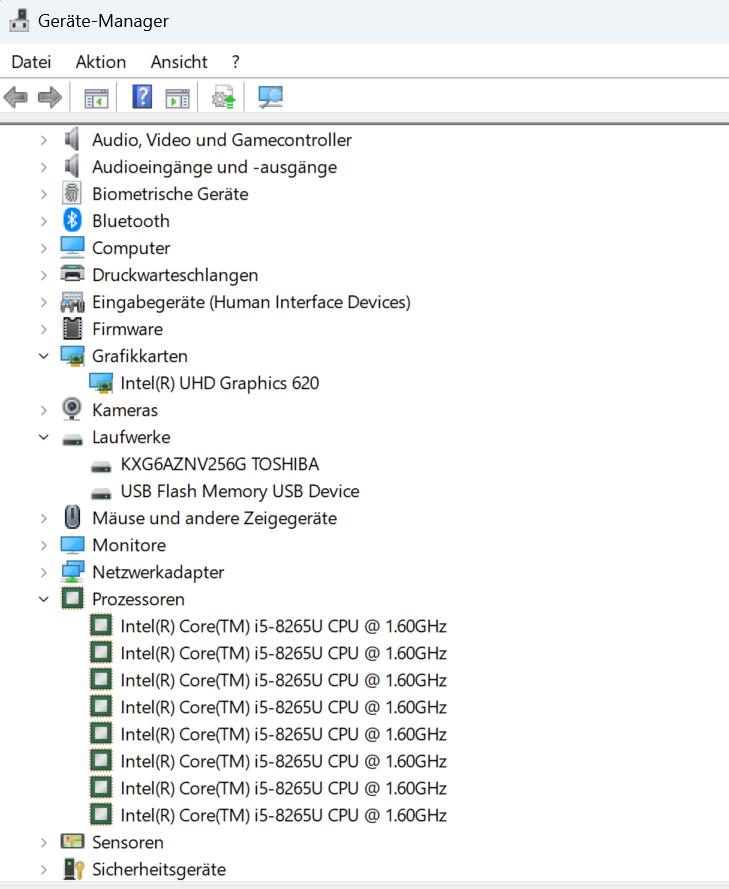This screenshot has width=729, height=889.
Task: Click the Druckwarteschlangen printer icon
Action: (x=72, y=274)
